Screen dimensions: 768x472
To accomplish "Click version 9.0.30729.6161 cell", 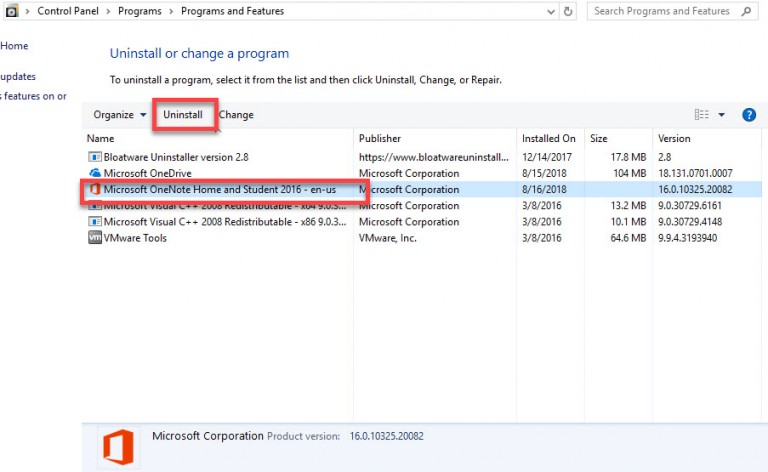I will (690, 206).
